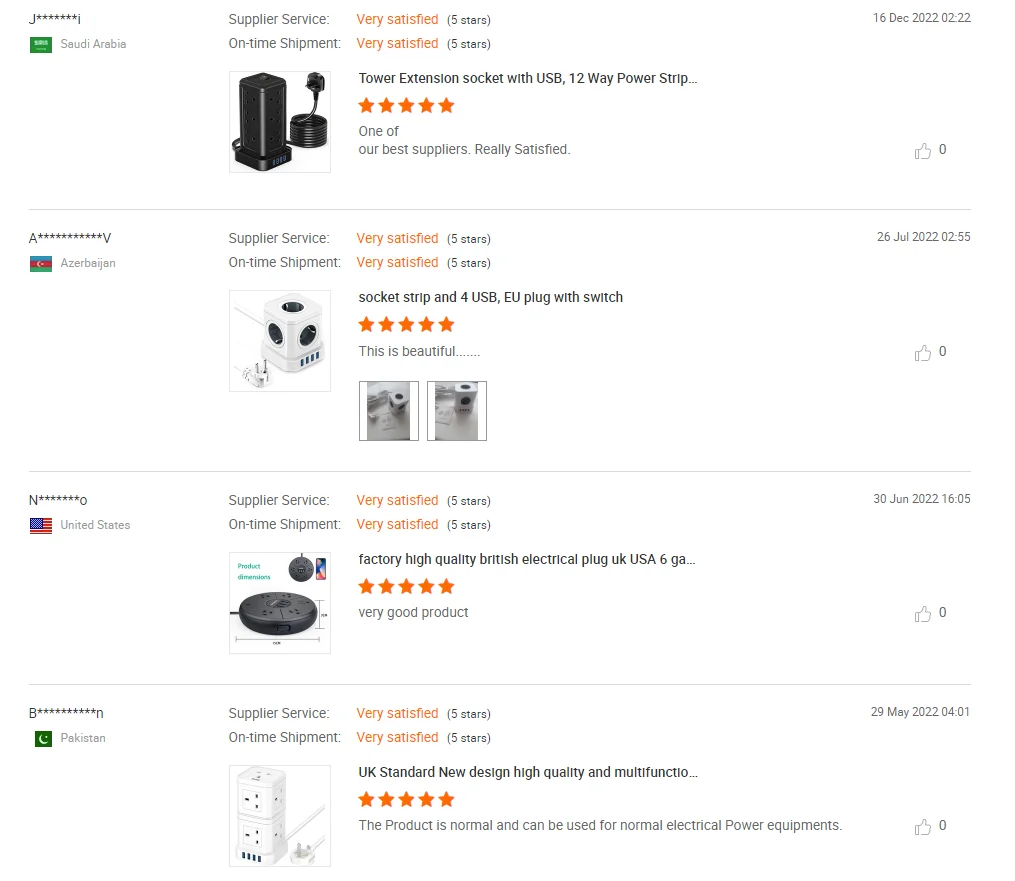The width and height of the screenshot is (1015, 881).
Task: Click the United States flag icon
Action: [41, 526]
